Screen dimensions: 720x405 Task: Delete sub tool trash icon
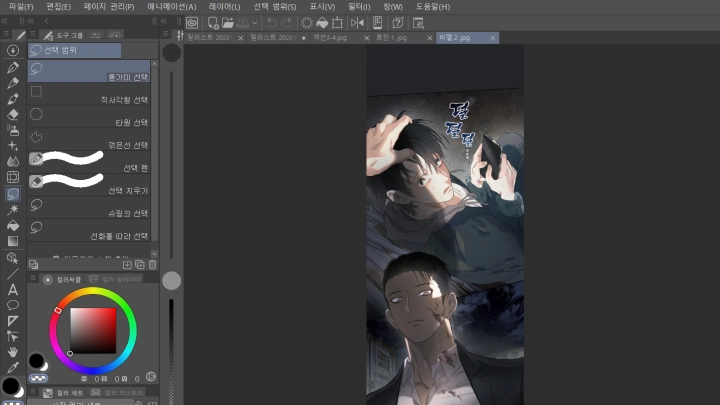pos(152,264)
